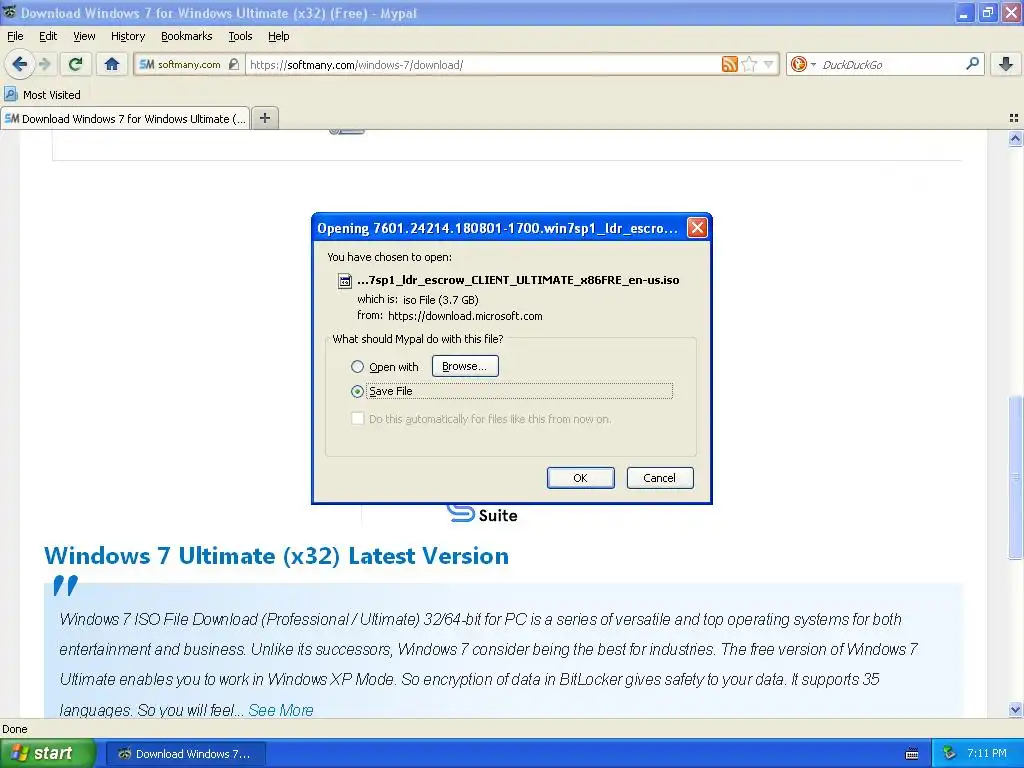This screenshot has height=768, width=1024.
Task: Cancel the file download dialog
Action: click(660, 478)
